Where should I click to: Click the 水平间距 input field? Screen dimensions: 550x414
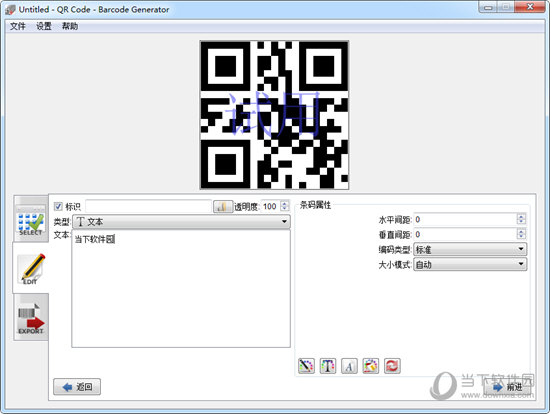coord(465,220)
